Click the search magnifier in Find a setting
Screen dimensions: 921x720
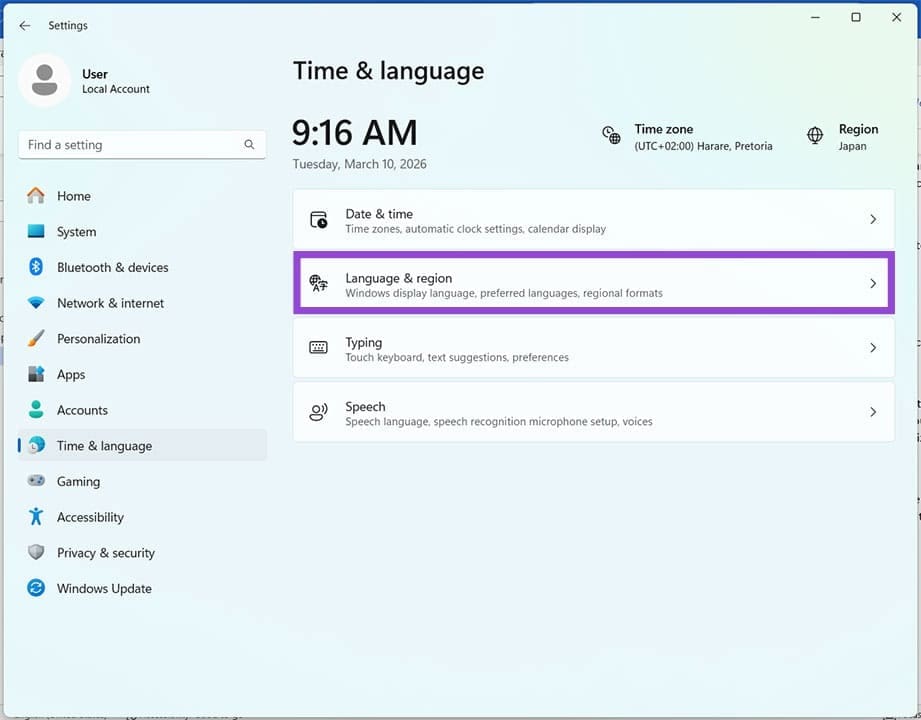pos(248,144)
